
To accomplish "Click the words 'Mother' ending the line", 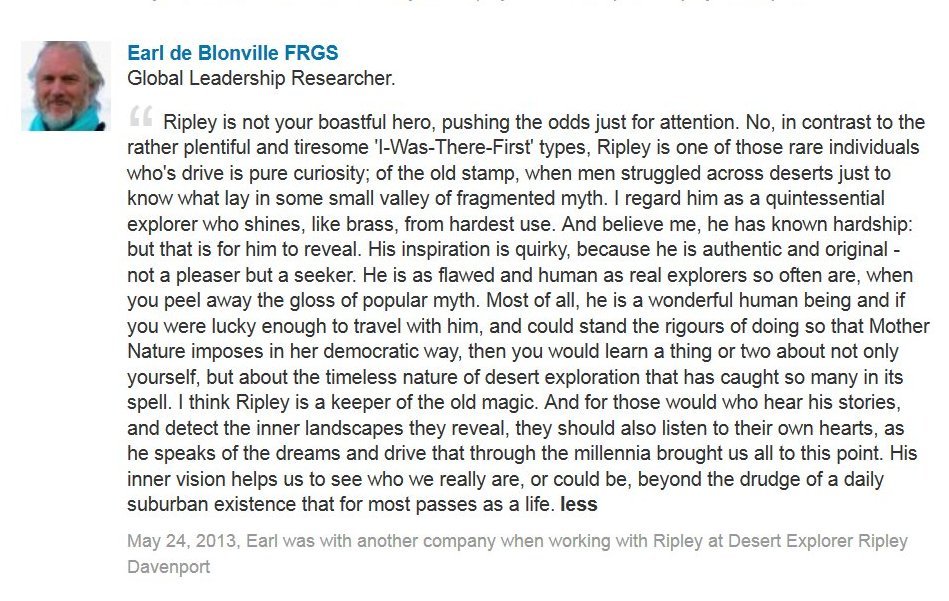I will click(899, 326).
